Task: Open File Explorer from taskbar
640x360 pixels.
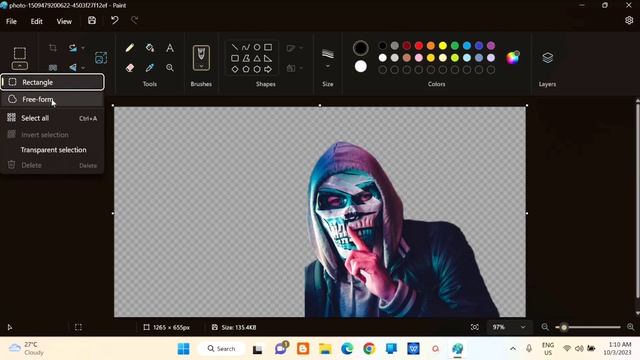Action: point(325,349)
